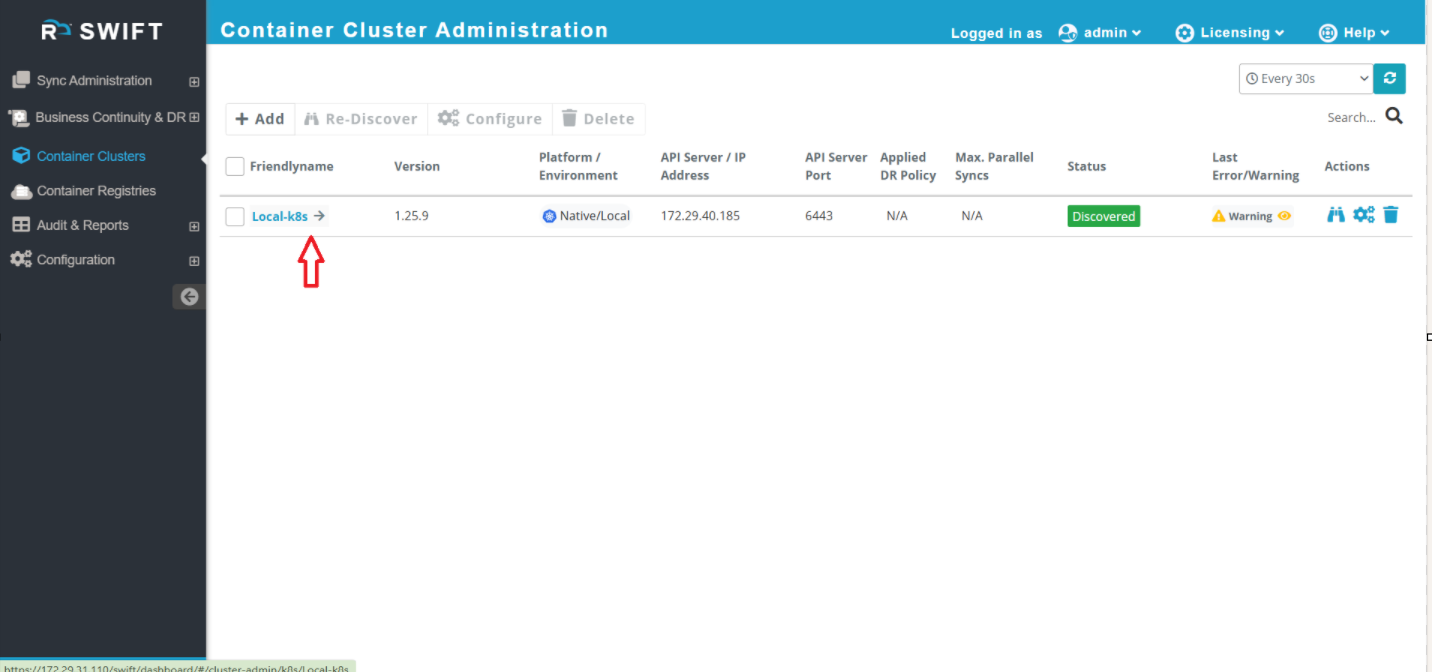Click the search magnifier icon
This screenshot has height=672, width=1432.
tap(1394, 116)
